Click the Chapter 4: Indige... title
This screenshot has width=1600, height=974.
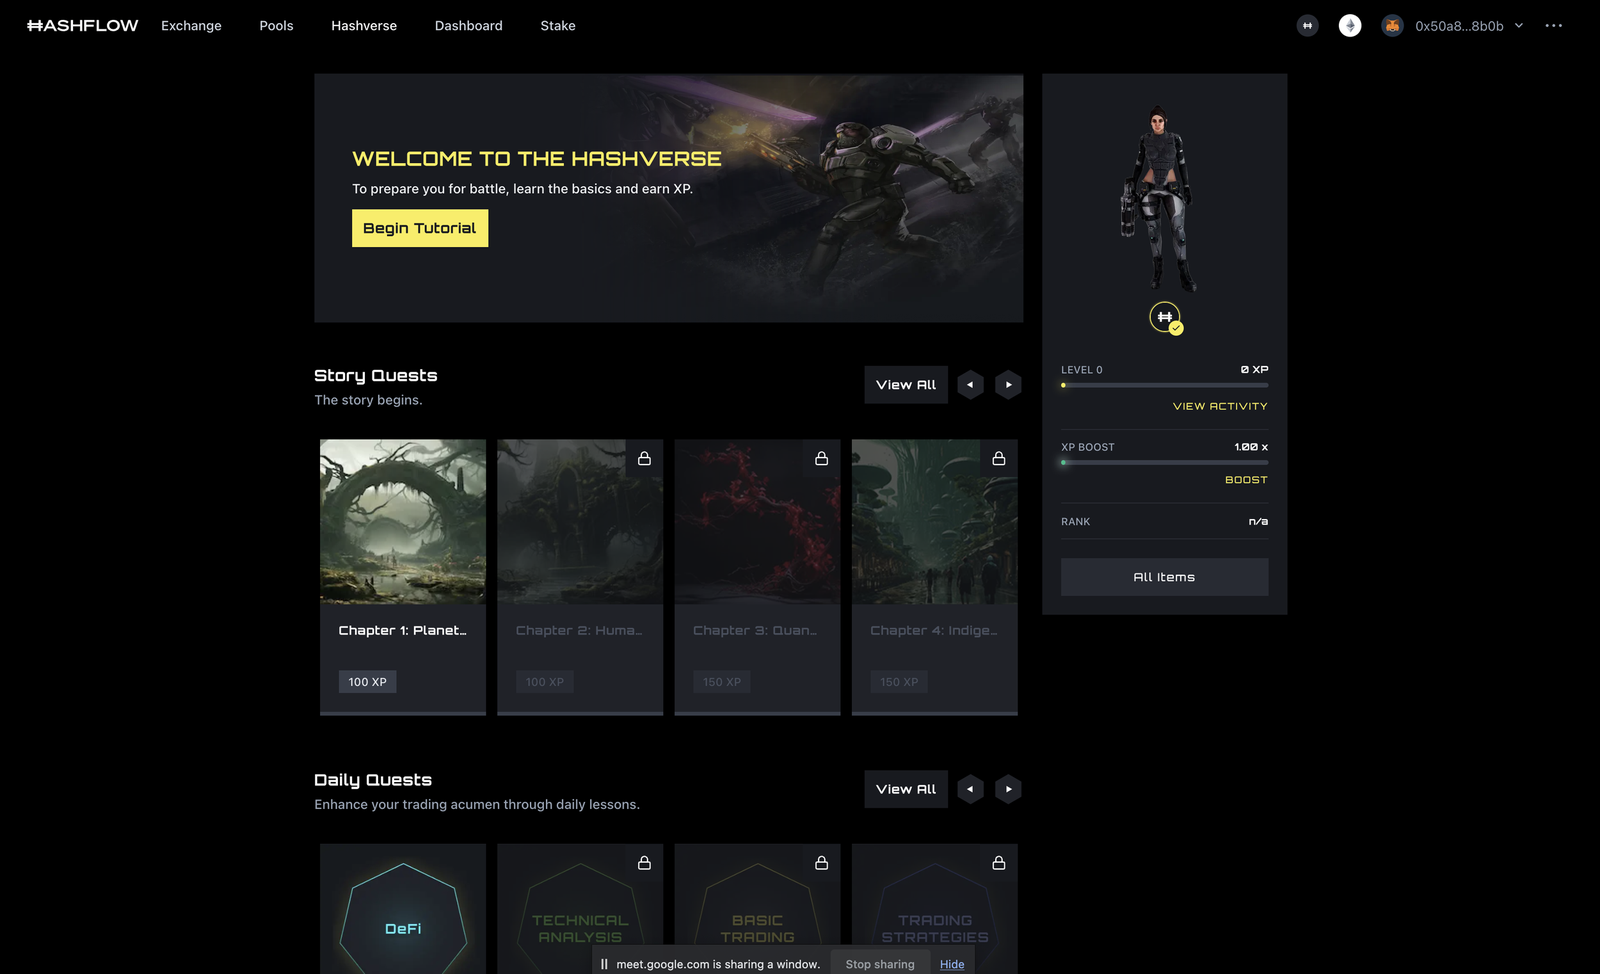click(x=933, y=630)
